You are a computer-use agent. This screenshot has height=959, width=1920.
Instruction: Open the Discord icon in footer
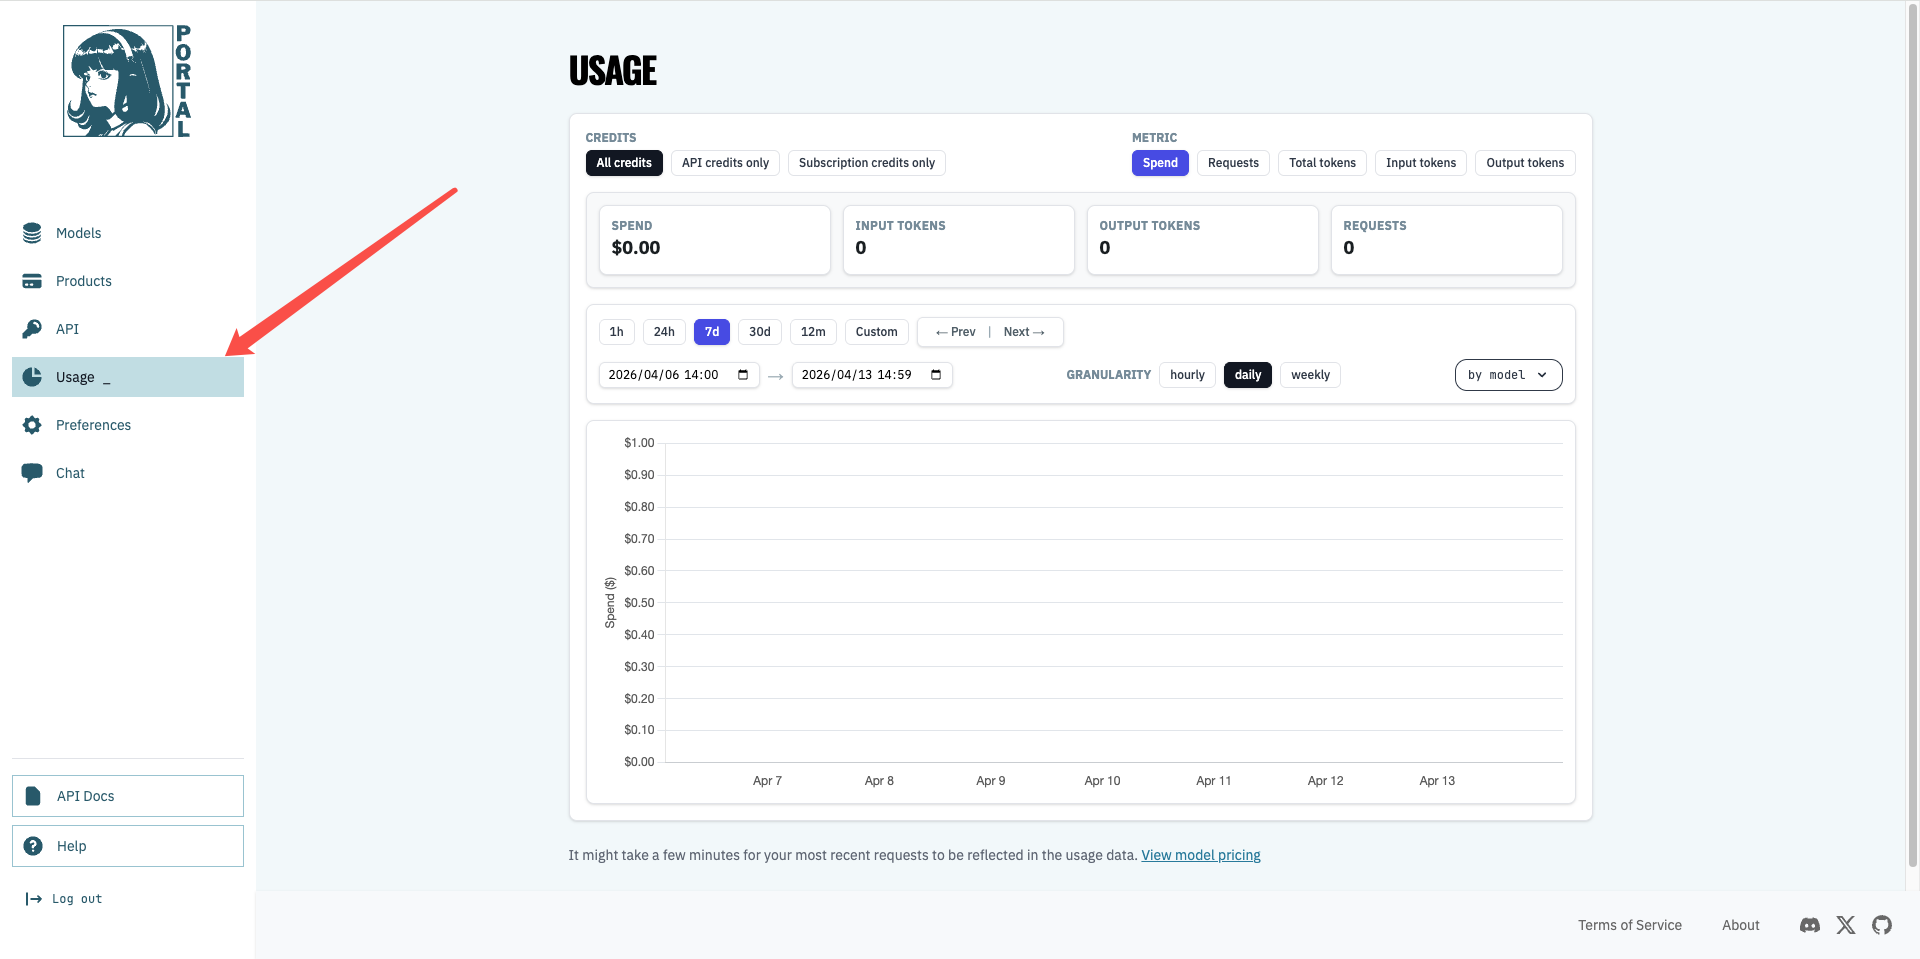(1809, 925)
